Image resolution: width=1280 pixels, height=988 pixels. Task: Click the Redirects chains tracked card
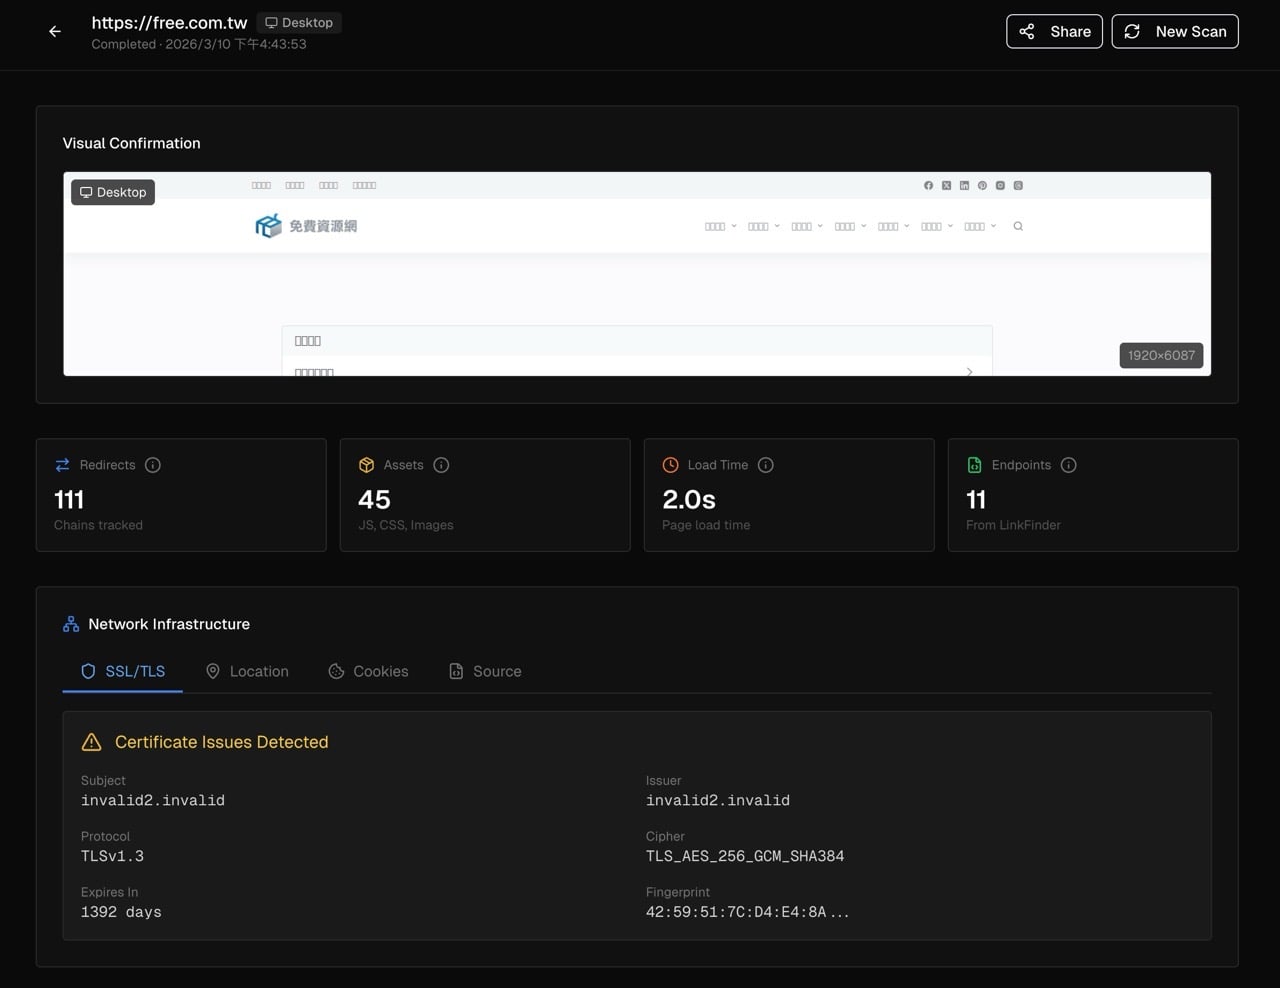point(181,495)
